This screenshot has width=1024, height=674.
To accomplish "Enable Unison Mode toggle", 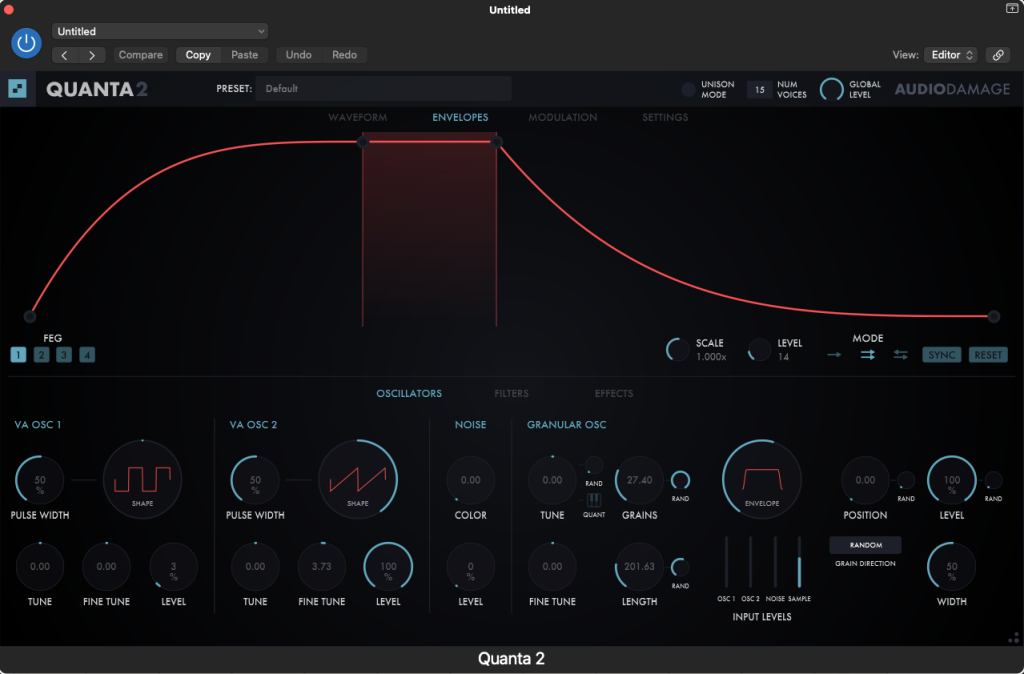I will 688,89.
